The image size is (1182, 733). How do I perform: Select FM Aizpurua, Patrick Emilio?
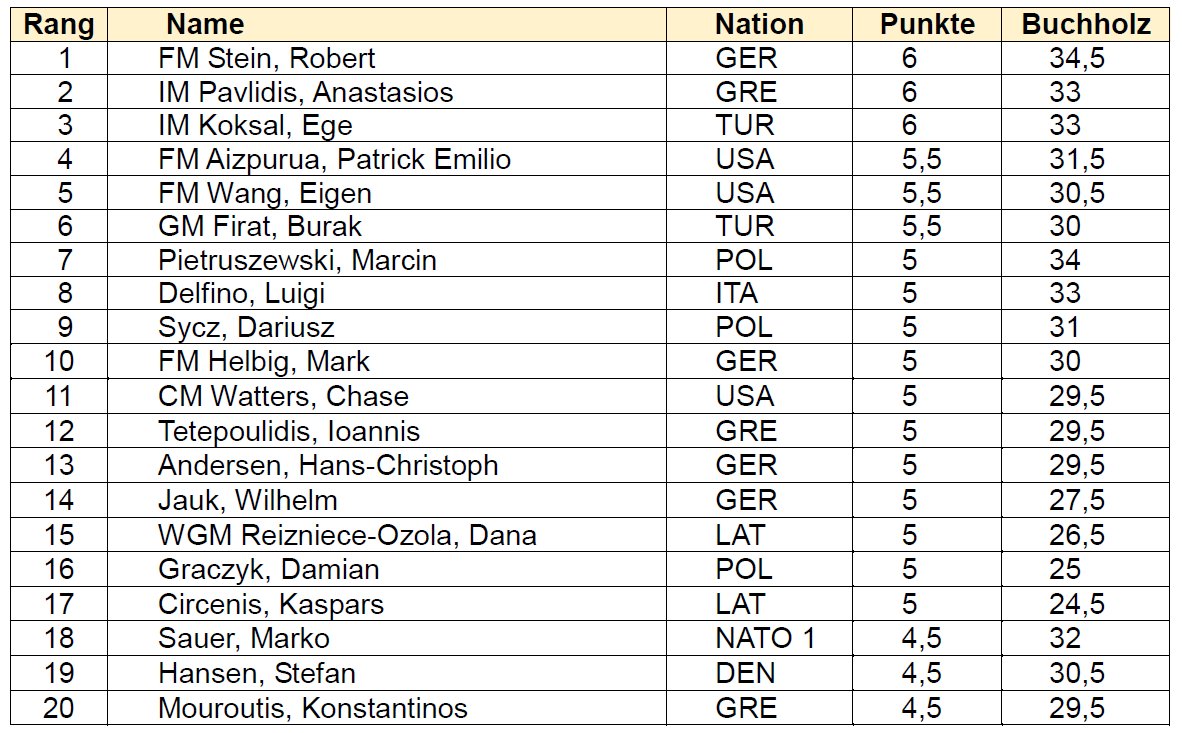click(334, 160)
